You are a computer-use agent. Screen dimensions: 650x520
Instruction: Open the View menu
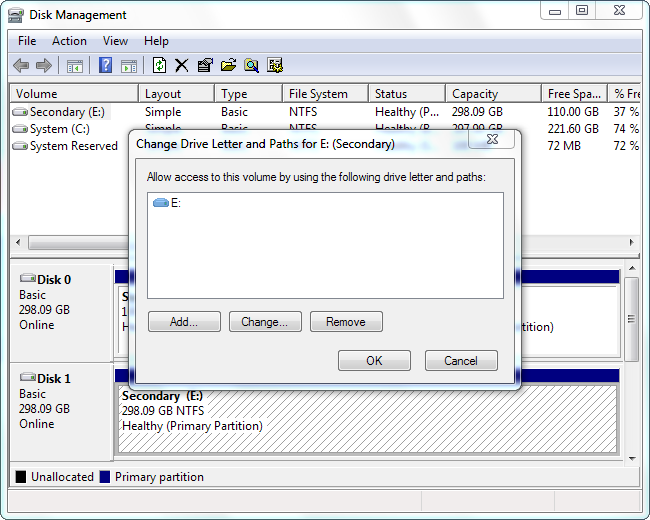point(115,41)
